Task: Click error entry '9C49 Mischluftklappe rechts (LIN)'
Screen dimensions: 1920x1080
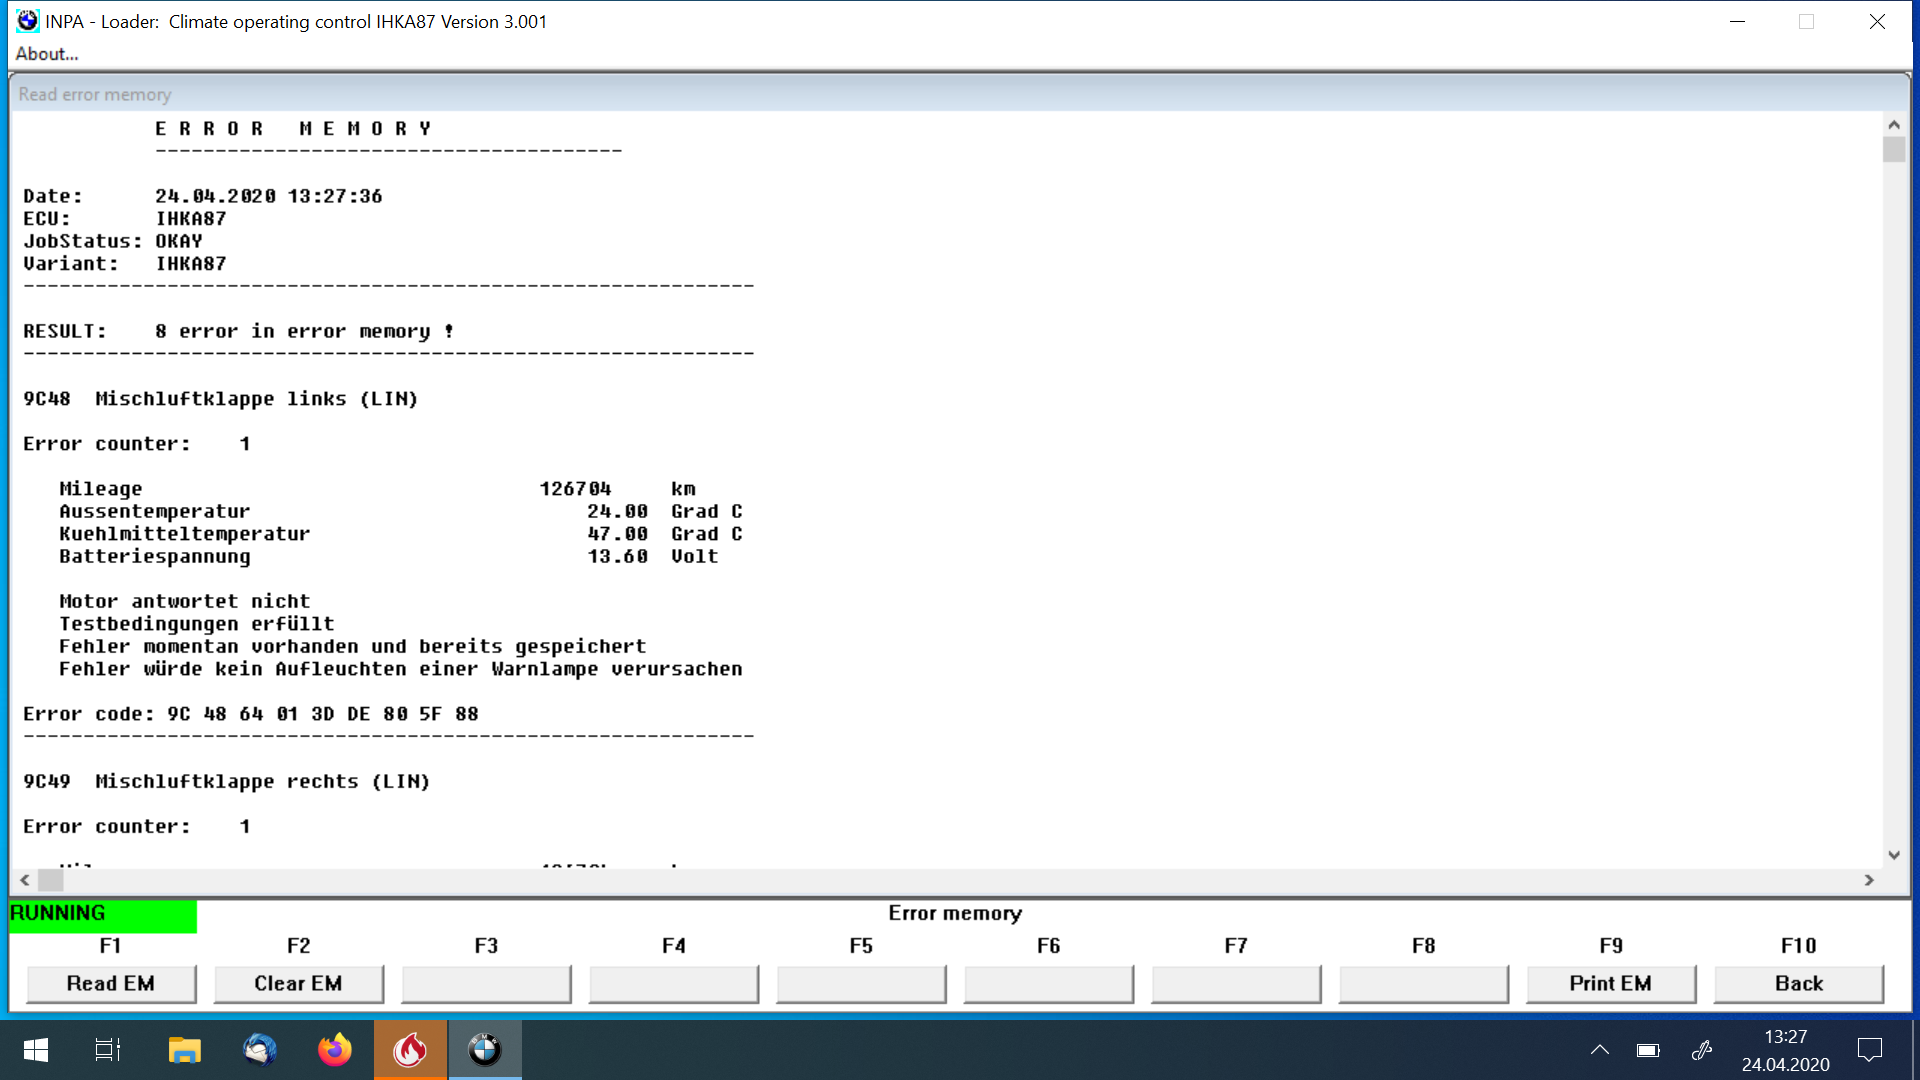Action: (x=227, y=782)
